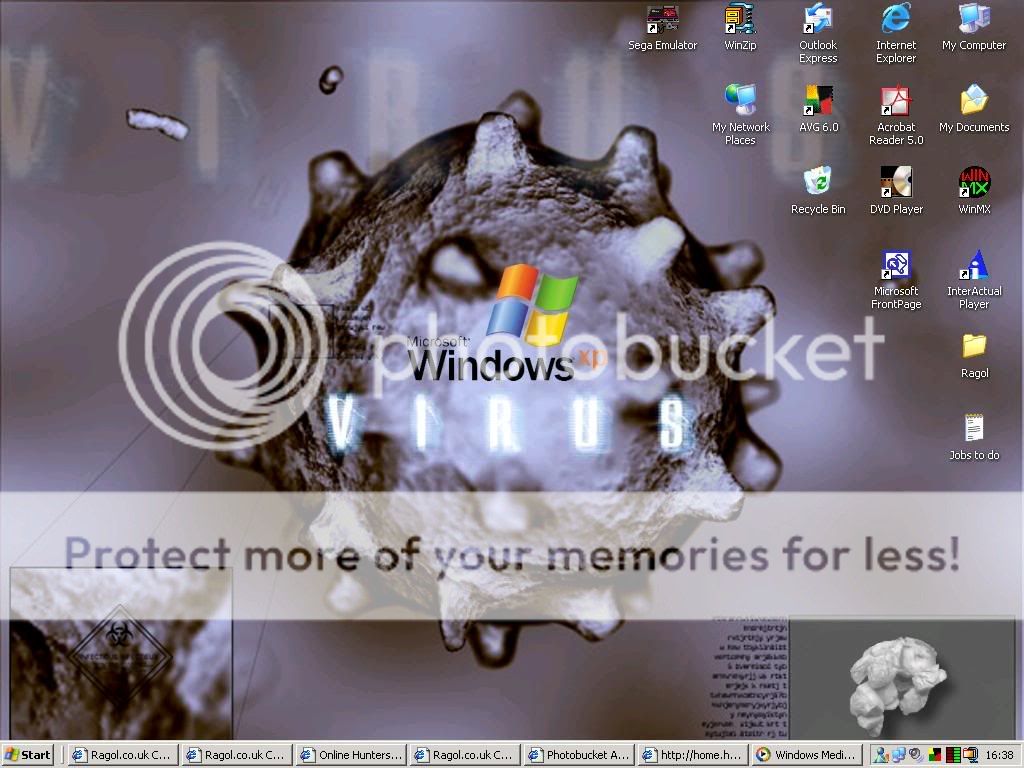This screenshot has height=768, width=1024.
Task: Click the Jobs to do text file
Action: tap(973, 429)
